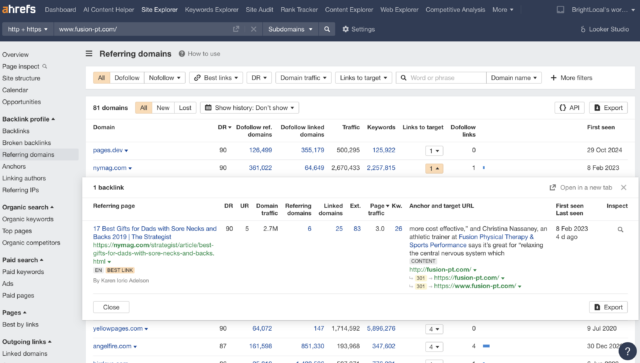This screenshot has height=363, width=640.
Task: Click Page inspect search icon in sidebar
Action: pos(44,67)
